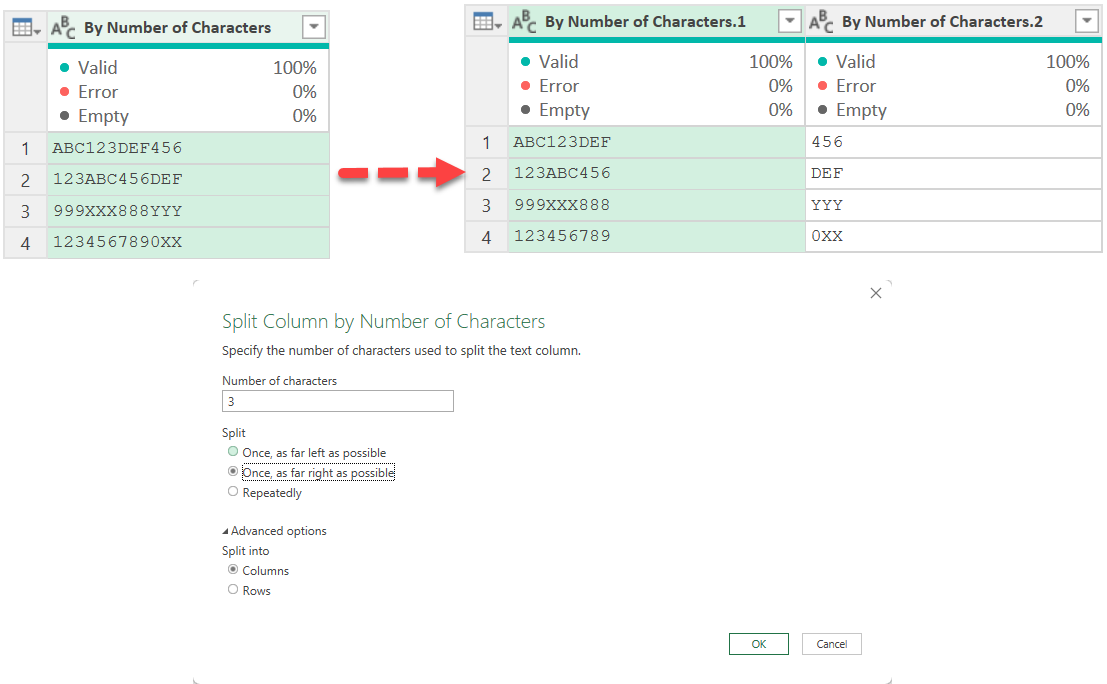Click ABC data type icon of Characters.1 column
1107x684 pixels.
point(524,22)
